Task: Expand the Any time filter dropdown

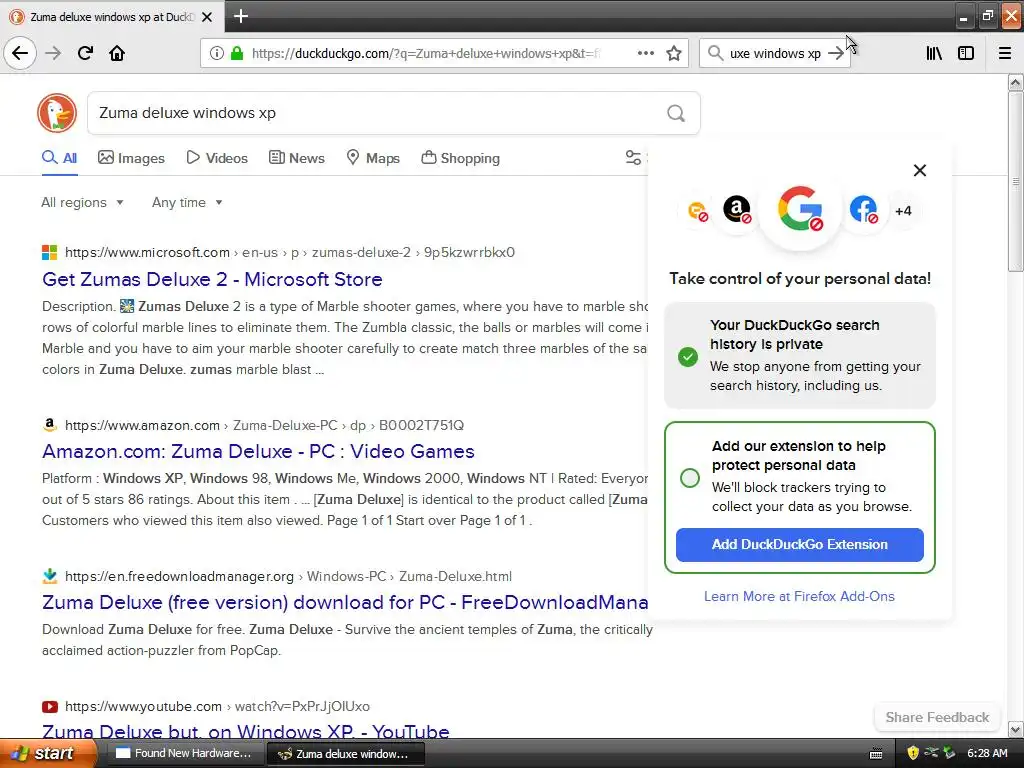Action: 187,202
